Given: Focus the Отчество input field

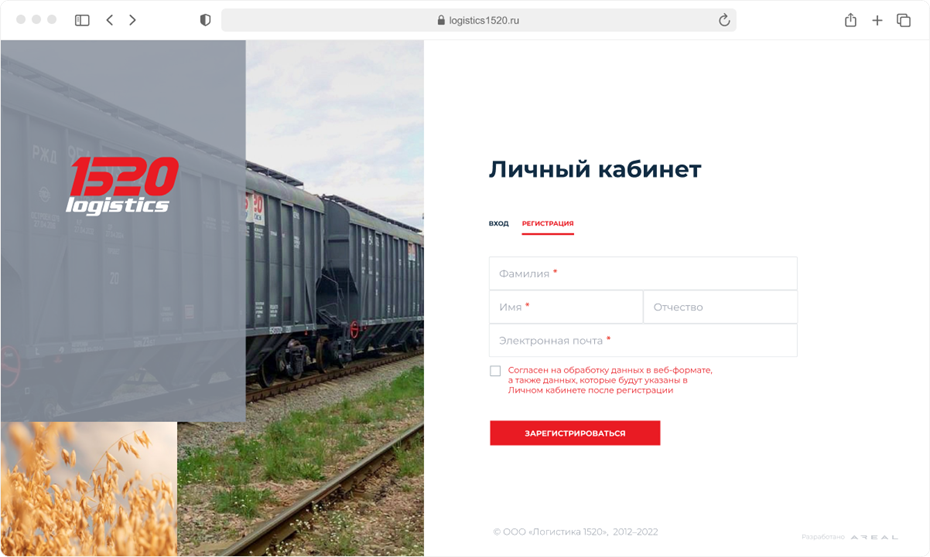Looking at the screenshot, I should pyautogui.click(x=720, y=307).
